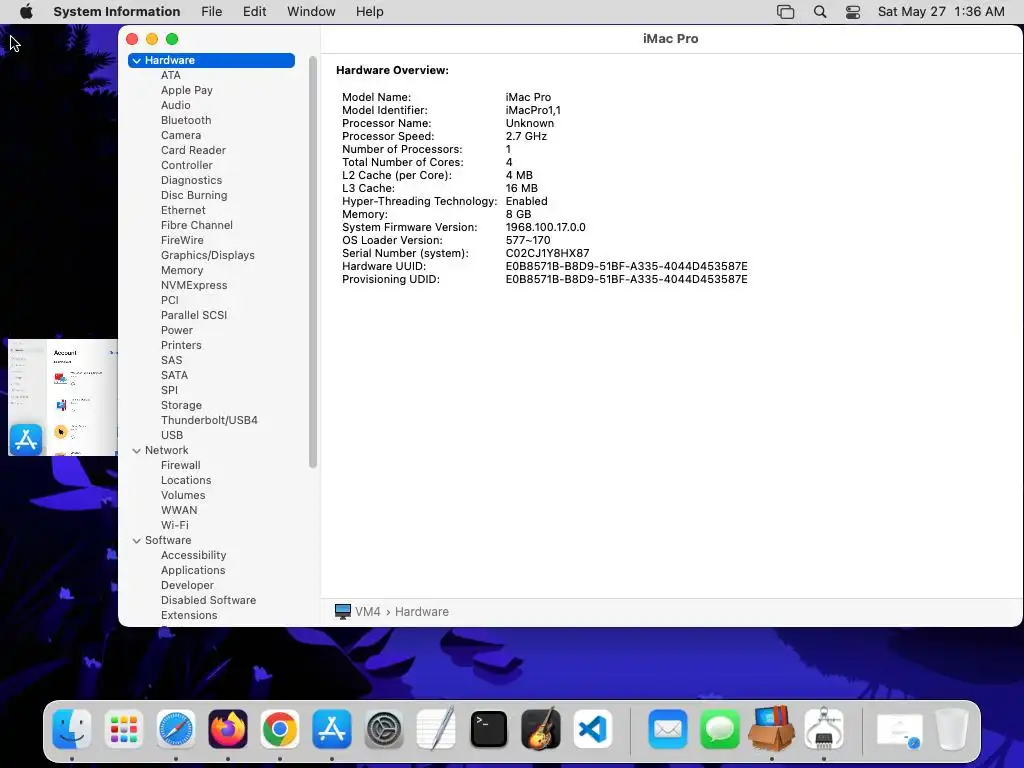Select Extensions under Software
This screenshot has width=1024, height=768.
point(189,616)
